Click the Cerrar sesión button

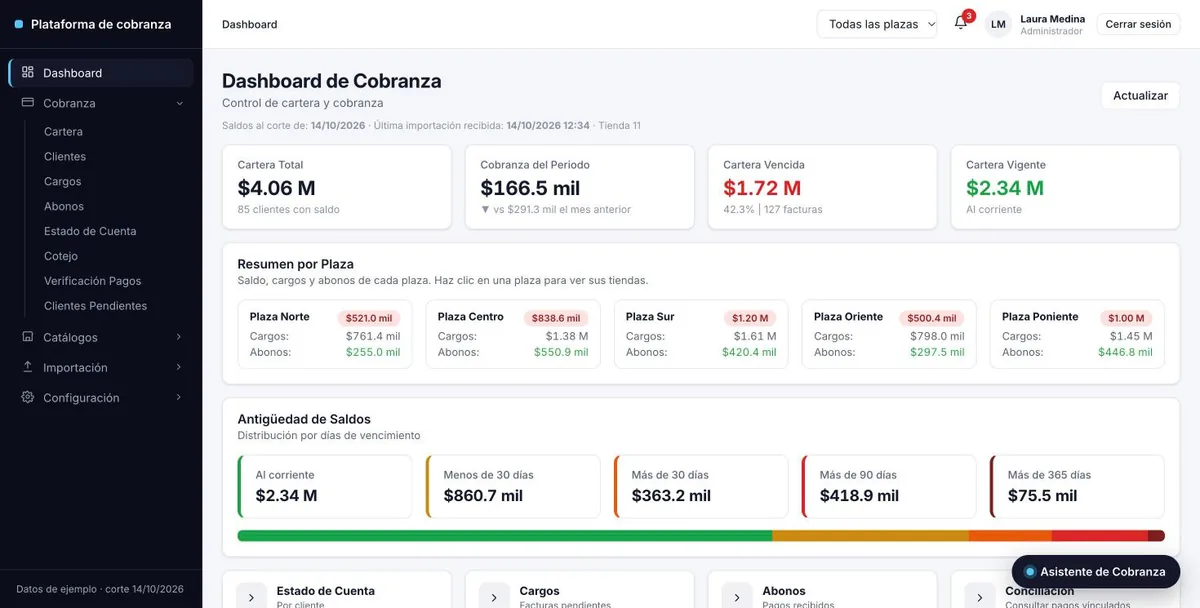(1138, 24)
